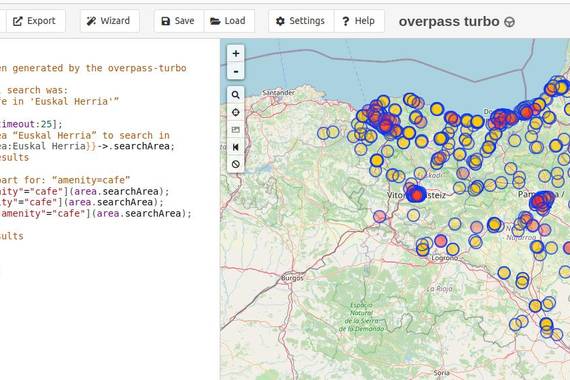Click the ->.searchArea; code line
570x380 pixels.
(x=87, y=146)
